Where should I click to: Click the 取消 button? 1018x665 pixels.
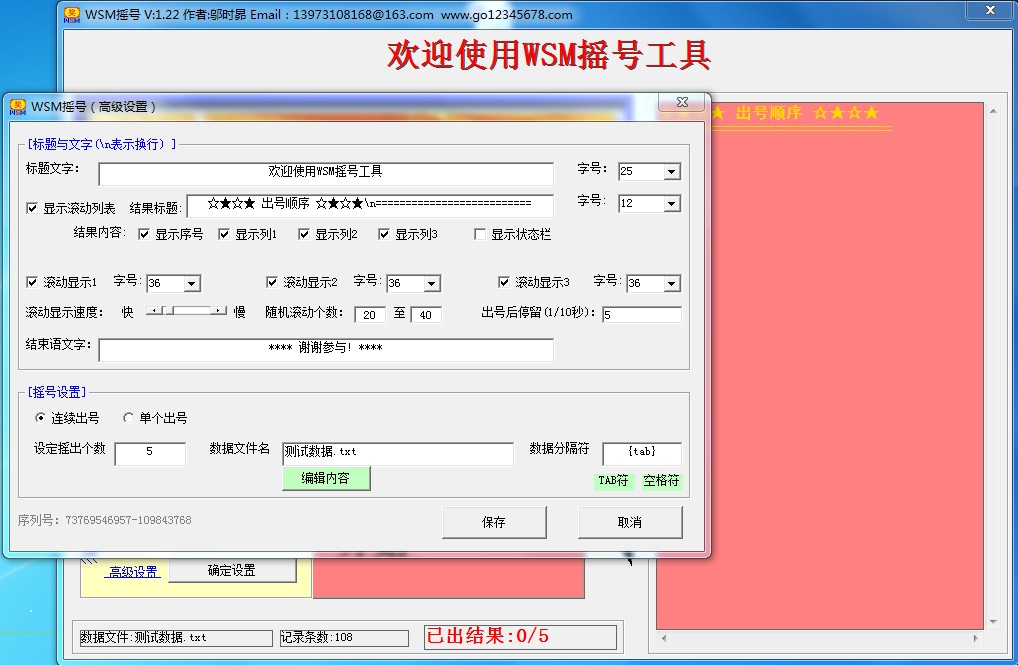click(x=630, y=522)
